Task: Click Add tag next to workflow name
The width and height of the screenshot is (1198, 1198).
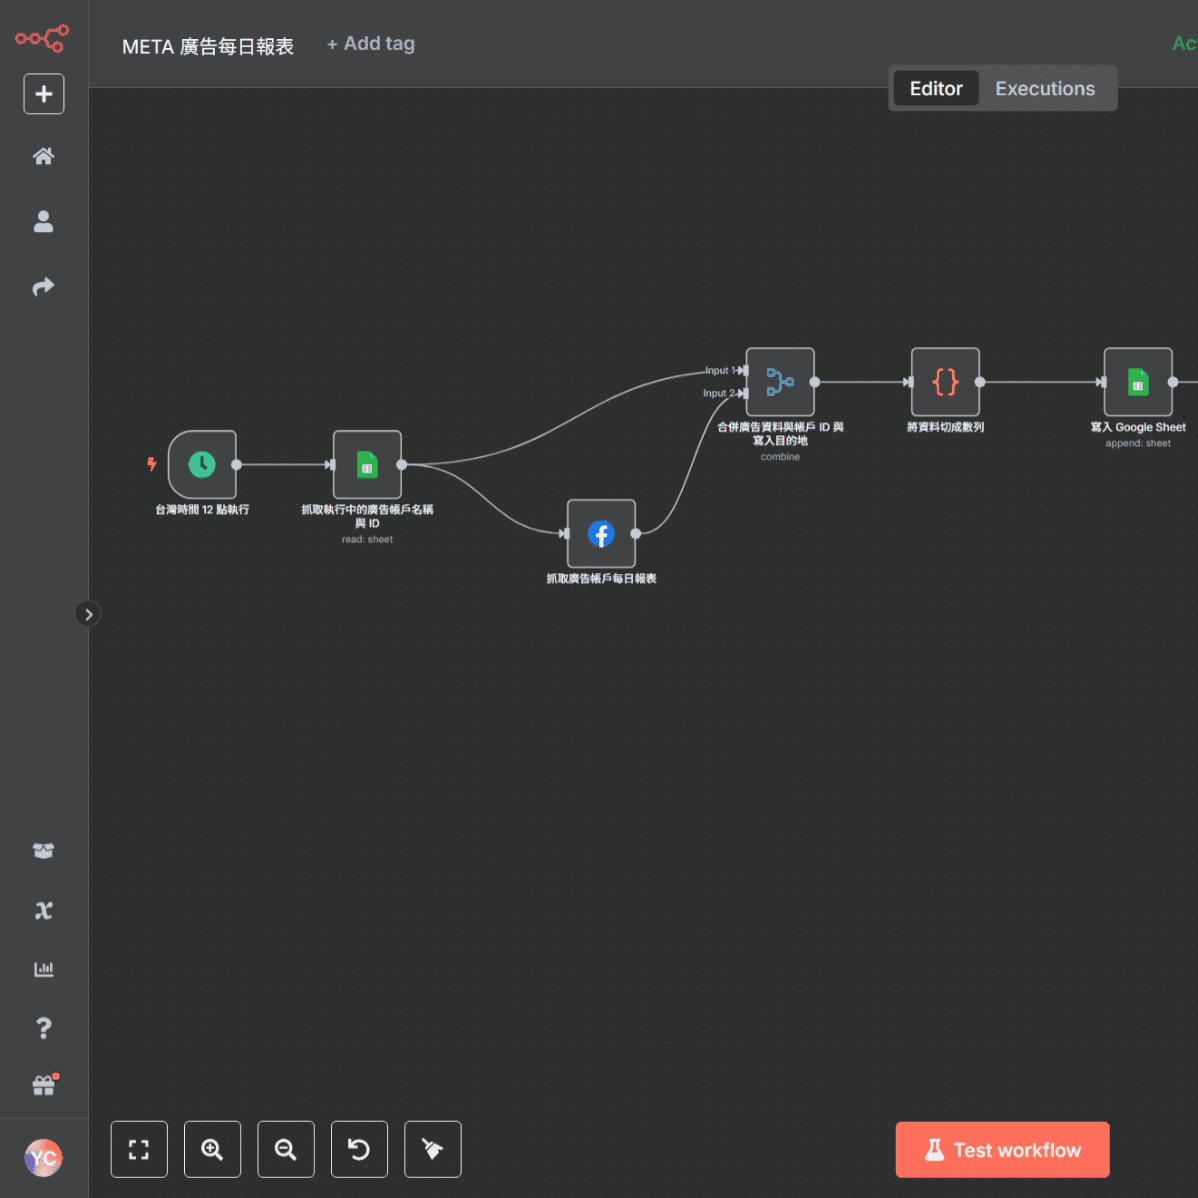Action: 371,44
